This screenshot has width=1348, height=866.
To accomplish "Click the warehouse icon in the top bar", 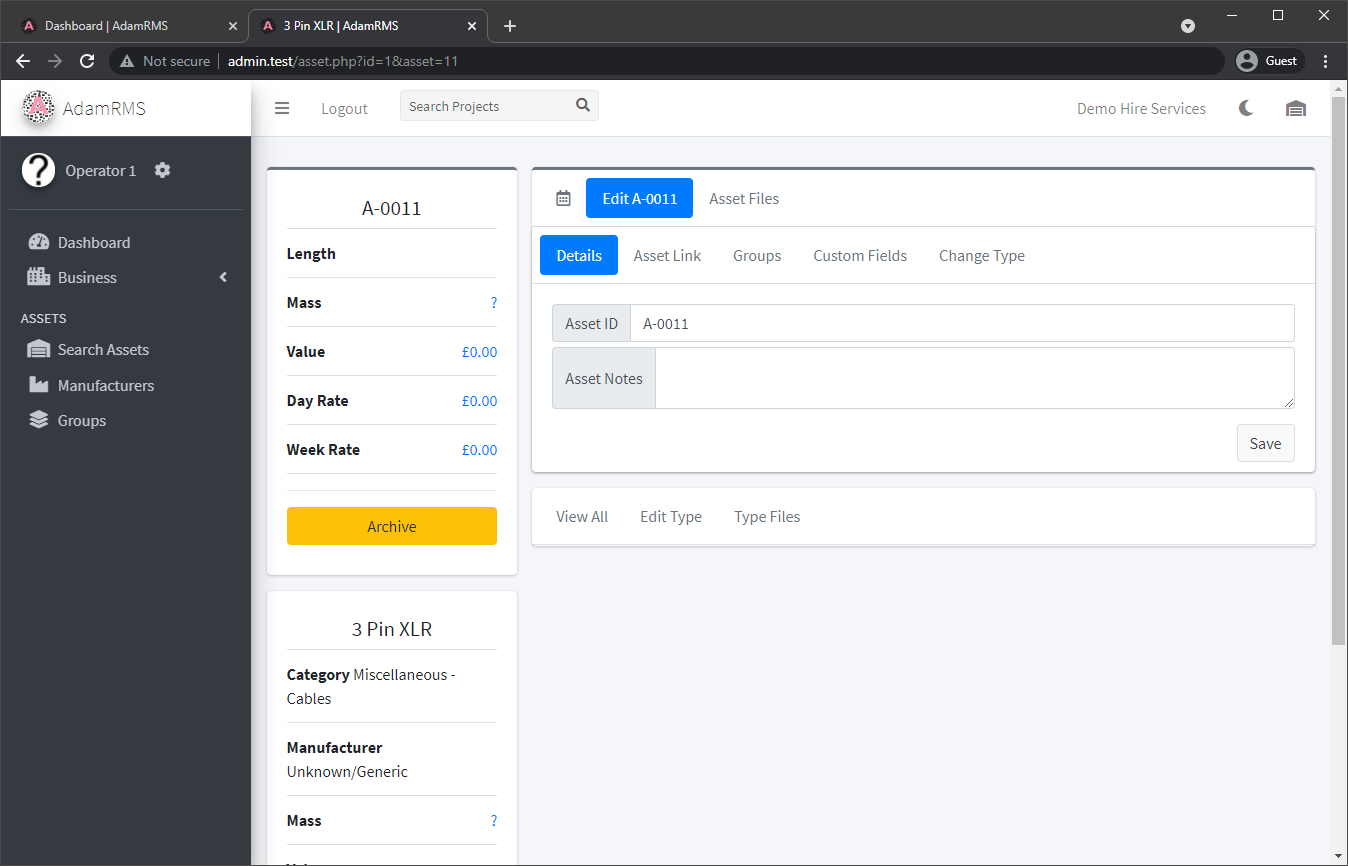I will coord(1296,108).
